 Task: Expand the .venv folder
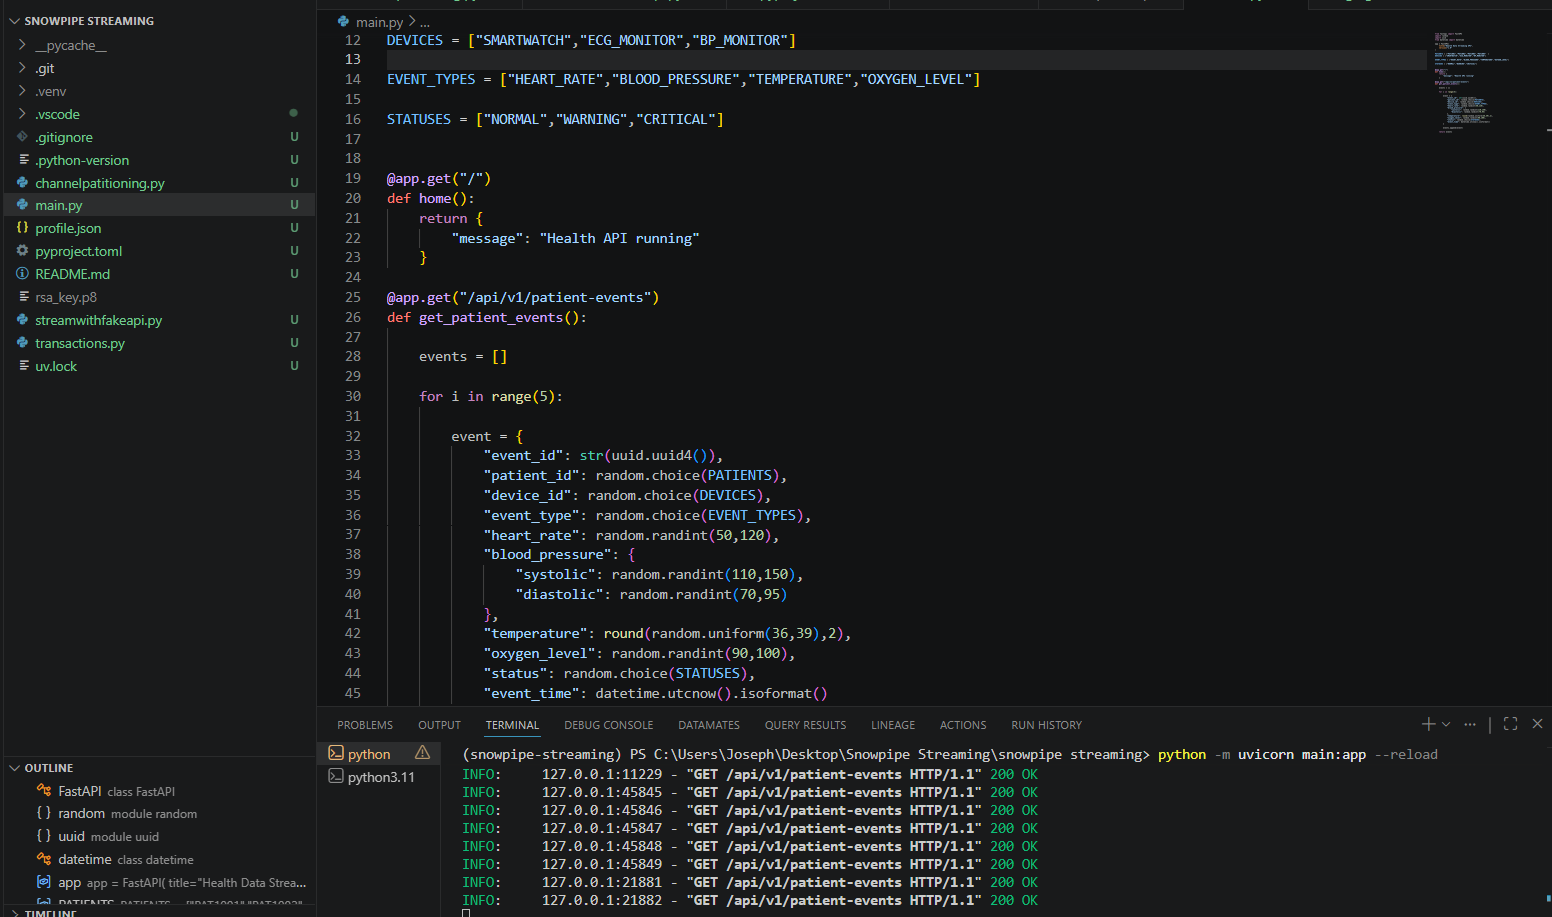click(x=22, y=91)
